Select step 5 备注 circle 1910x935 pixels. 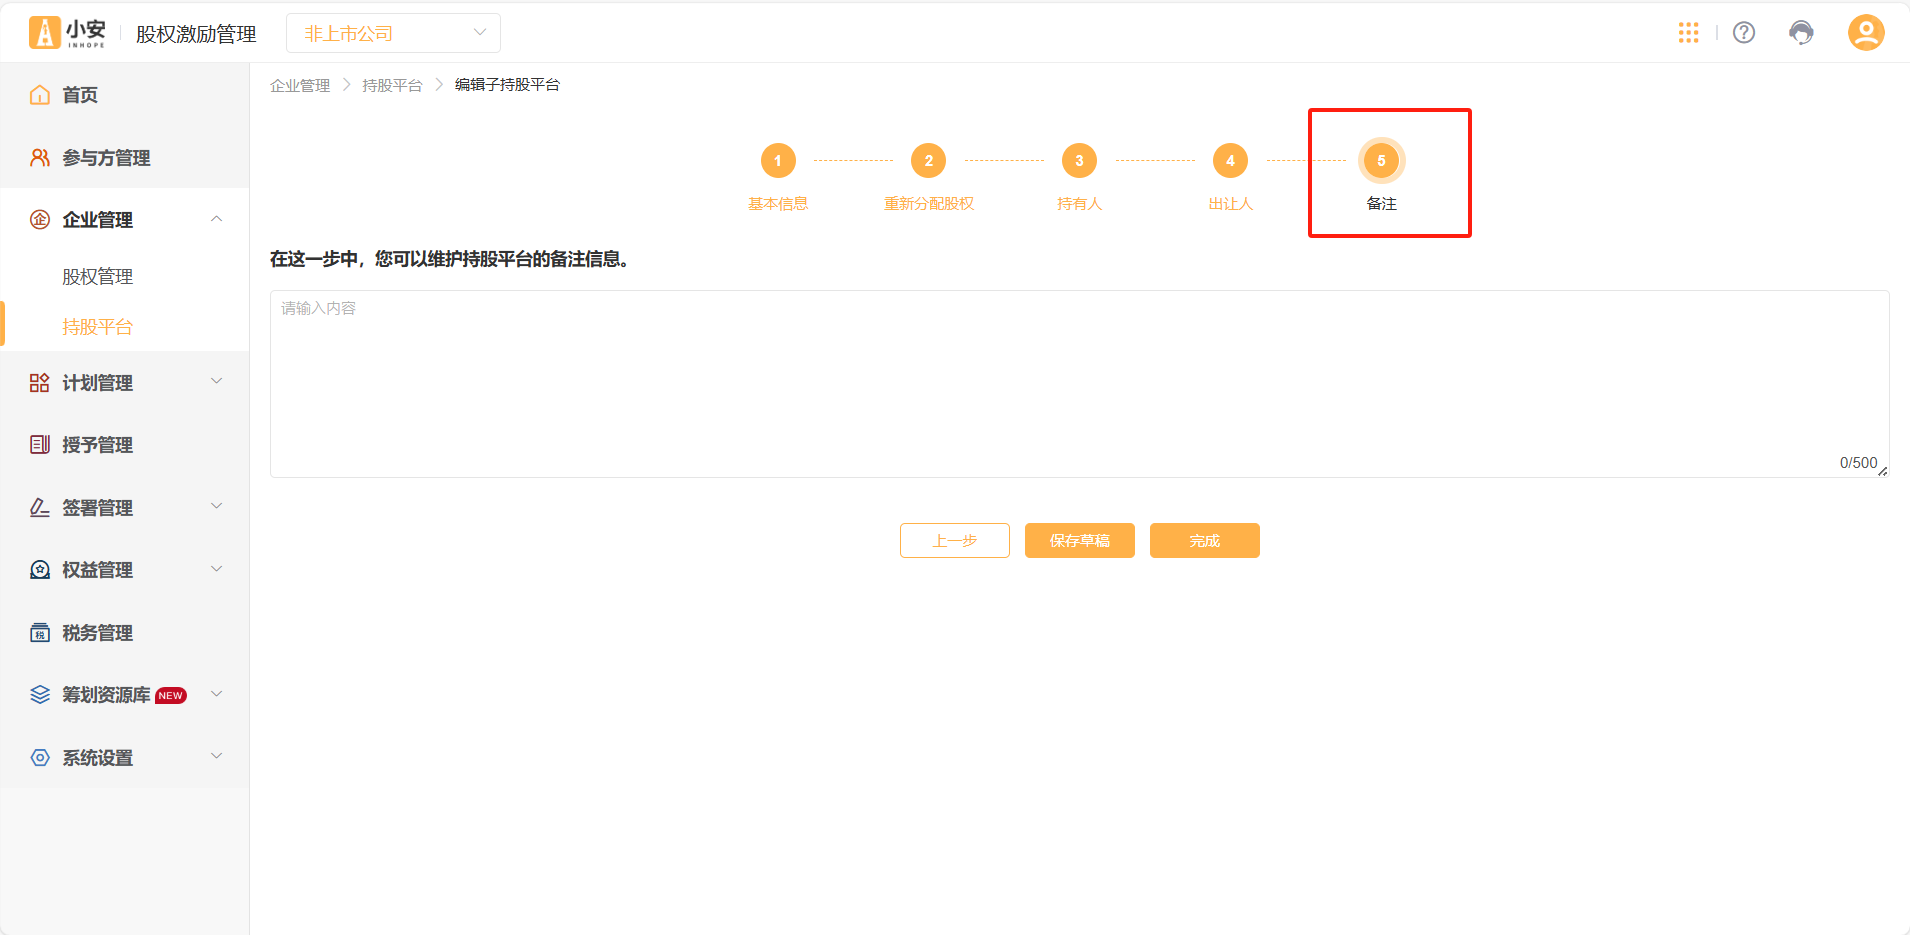(1382, 161)
